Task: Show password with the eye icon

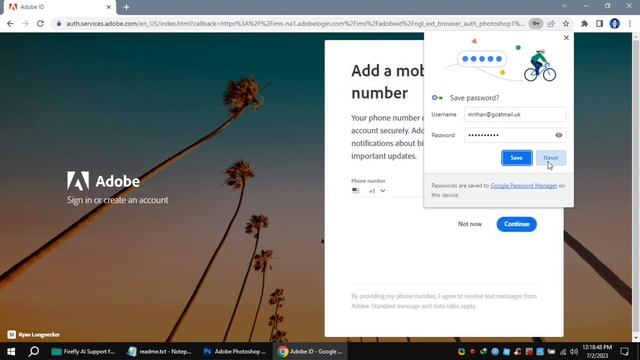Action: coord(559,135)
